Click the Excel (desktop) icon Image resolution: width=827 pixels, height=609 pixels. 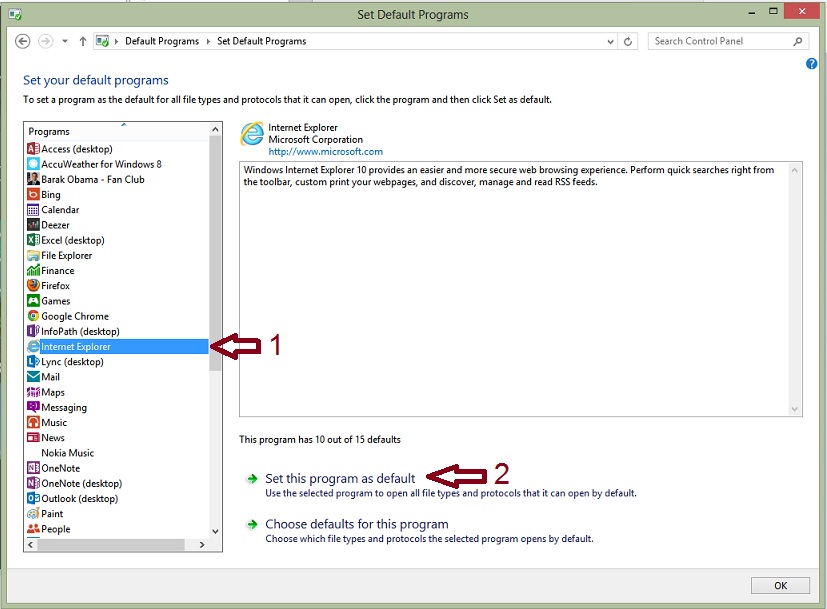coord(33,240)
